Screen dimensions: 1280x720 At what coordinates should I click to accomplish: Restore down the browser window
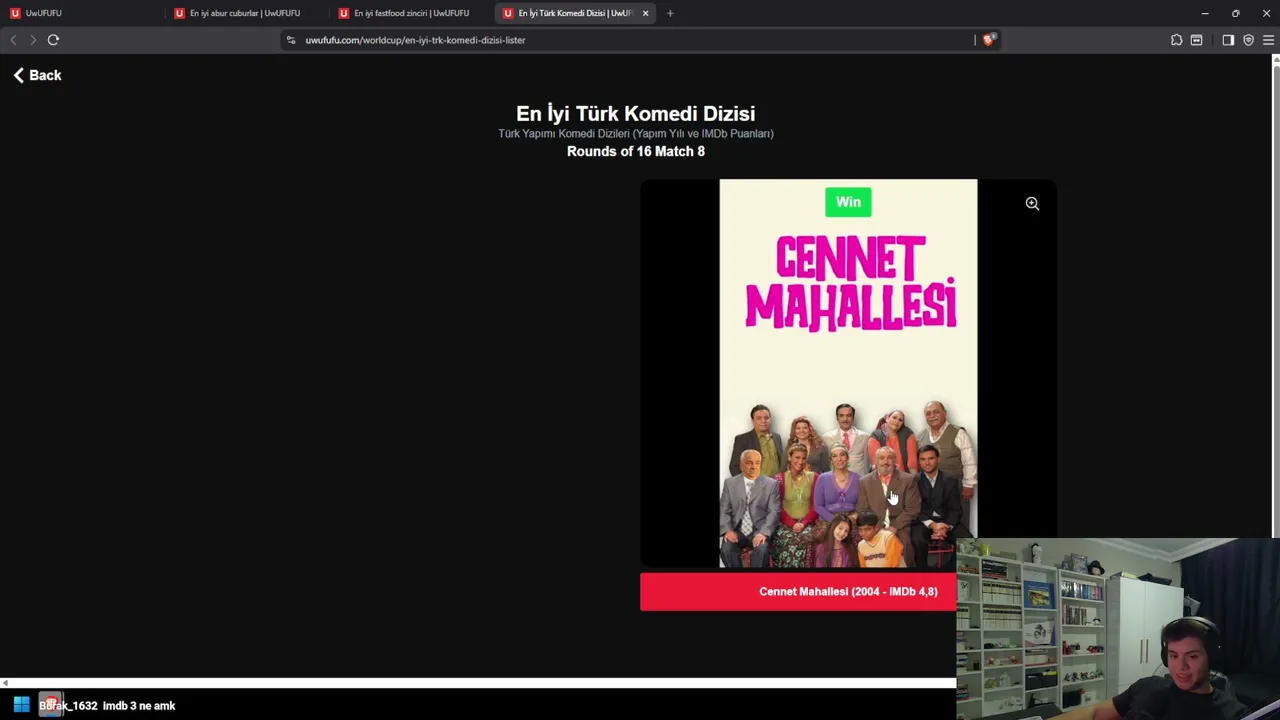(x=1236, y=13)
